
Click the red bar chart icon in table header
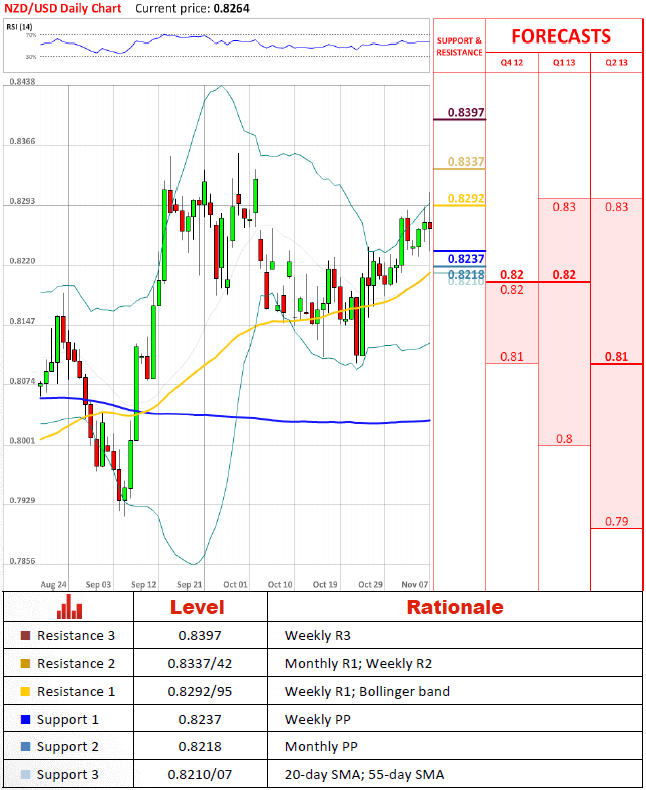click(x=69, y=607)
